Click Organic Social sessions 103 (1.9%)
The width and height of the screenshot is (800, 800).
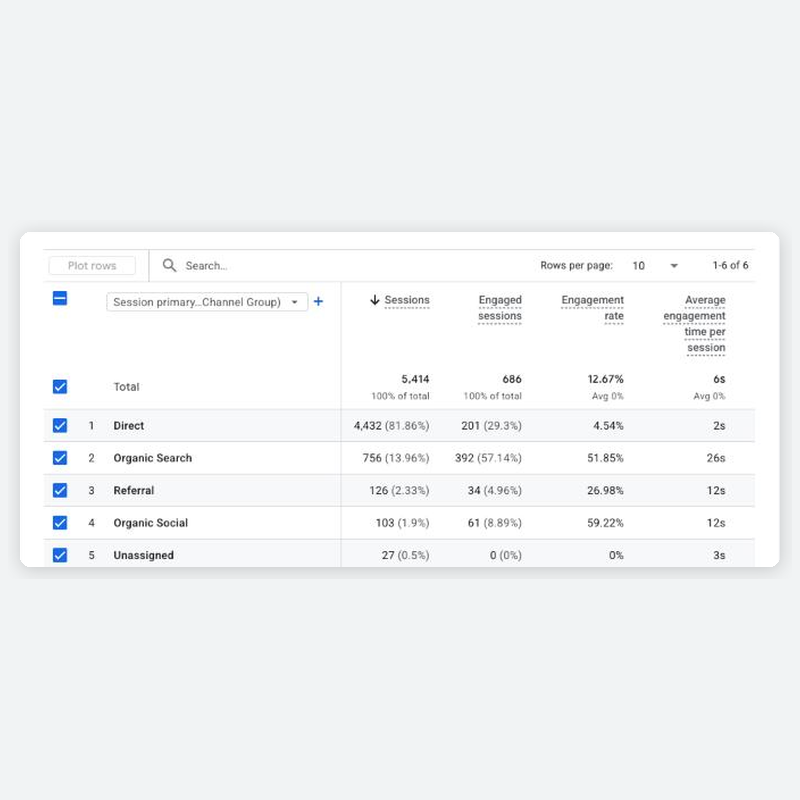pos(403,523)
